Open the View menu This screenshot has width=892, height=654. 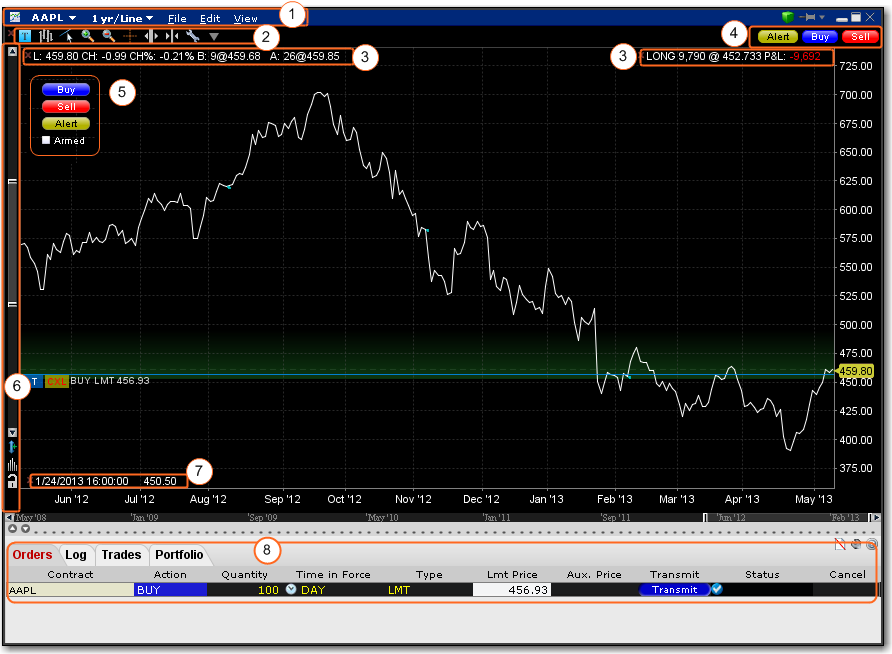[246, 17]
